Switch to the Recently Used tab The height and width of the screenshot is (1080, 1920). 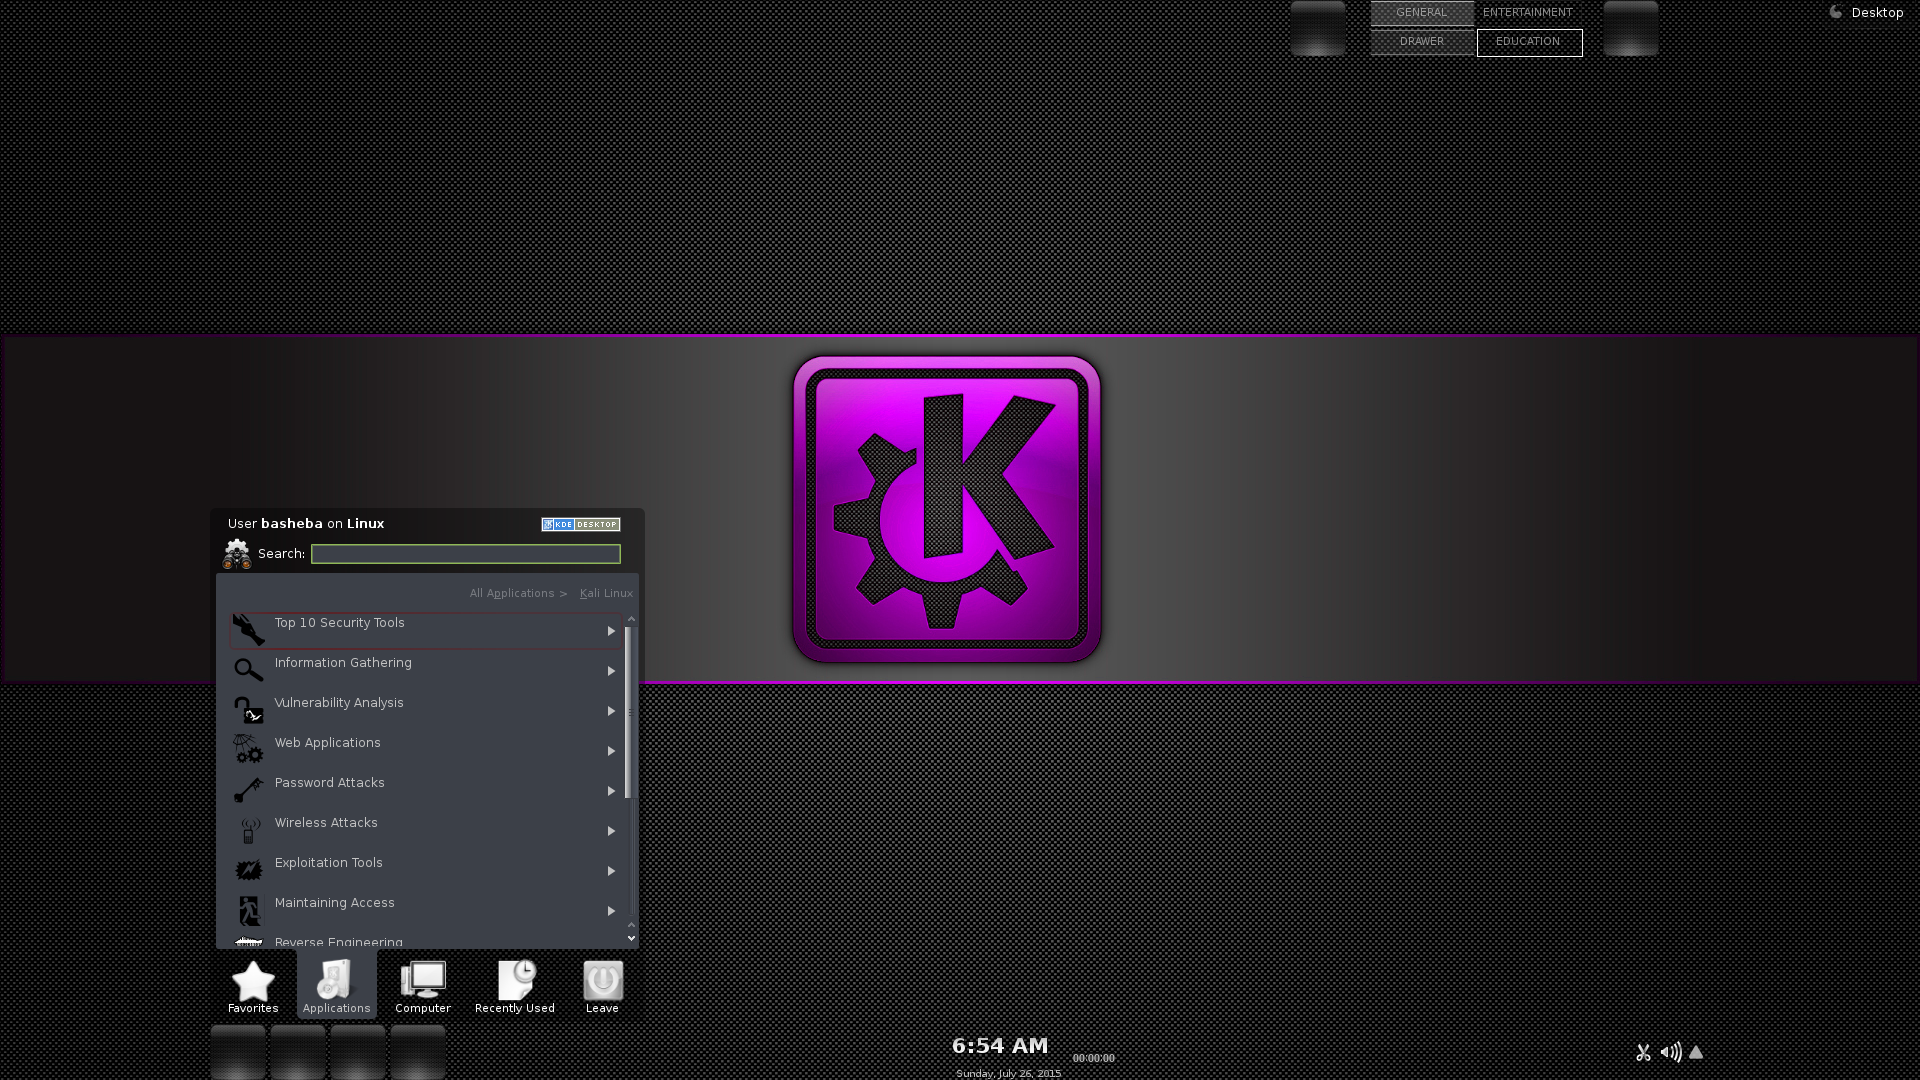pyautogui.click(x=515, y=987)
